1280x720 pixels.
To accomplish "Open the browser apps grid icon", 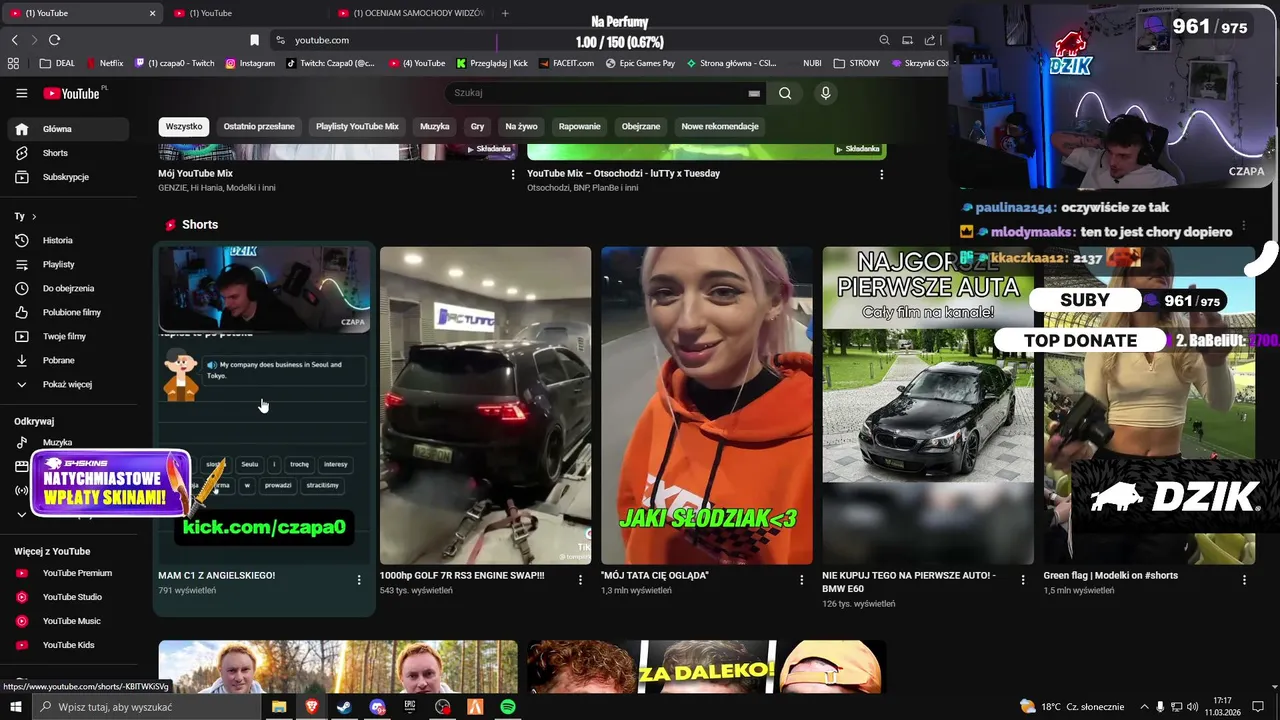I will [13, 63].
